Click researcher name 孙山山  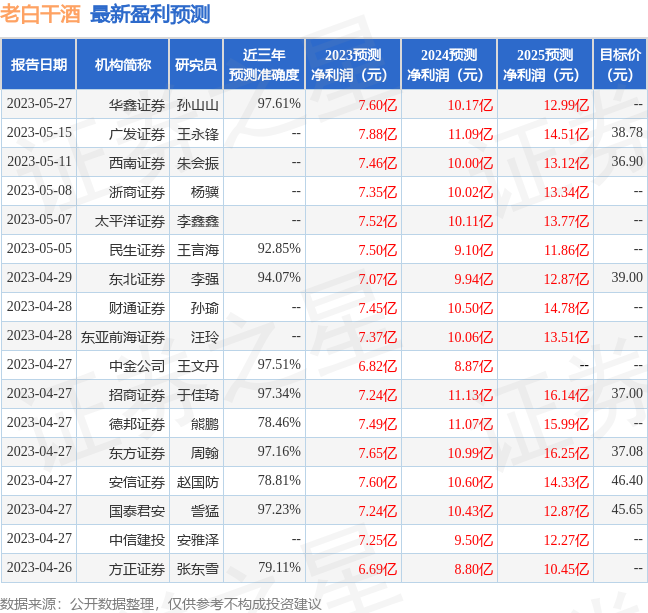click(x=198, y=105)
